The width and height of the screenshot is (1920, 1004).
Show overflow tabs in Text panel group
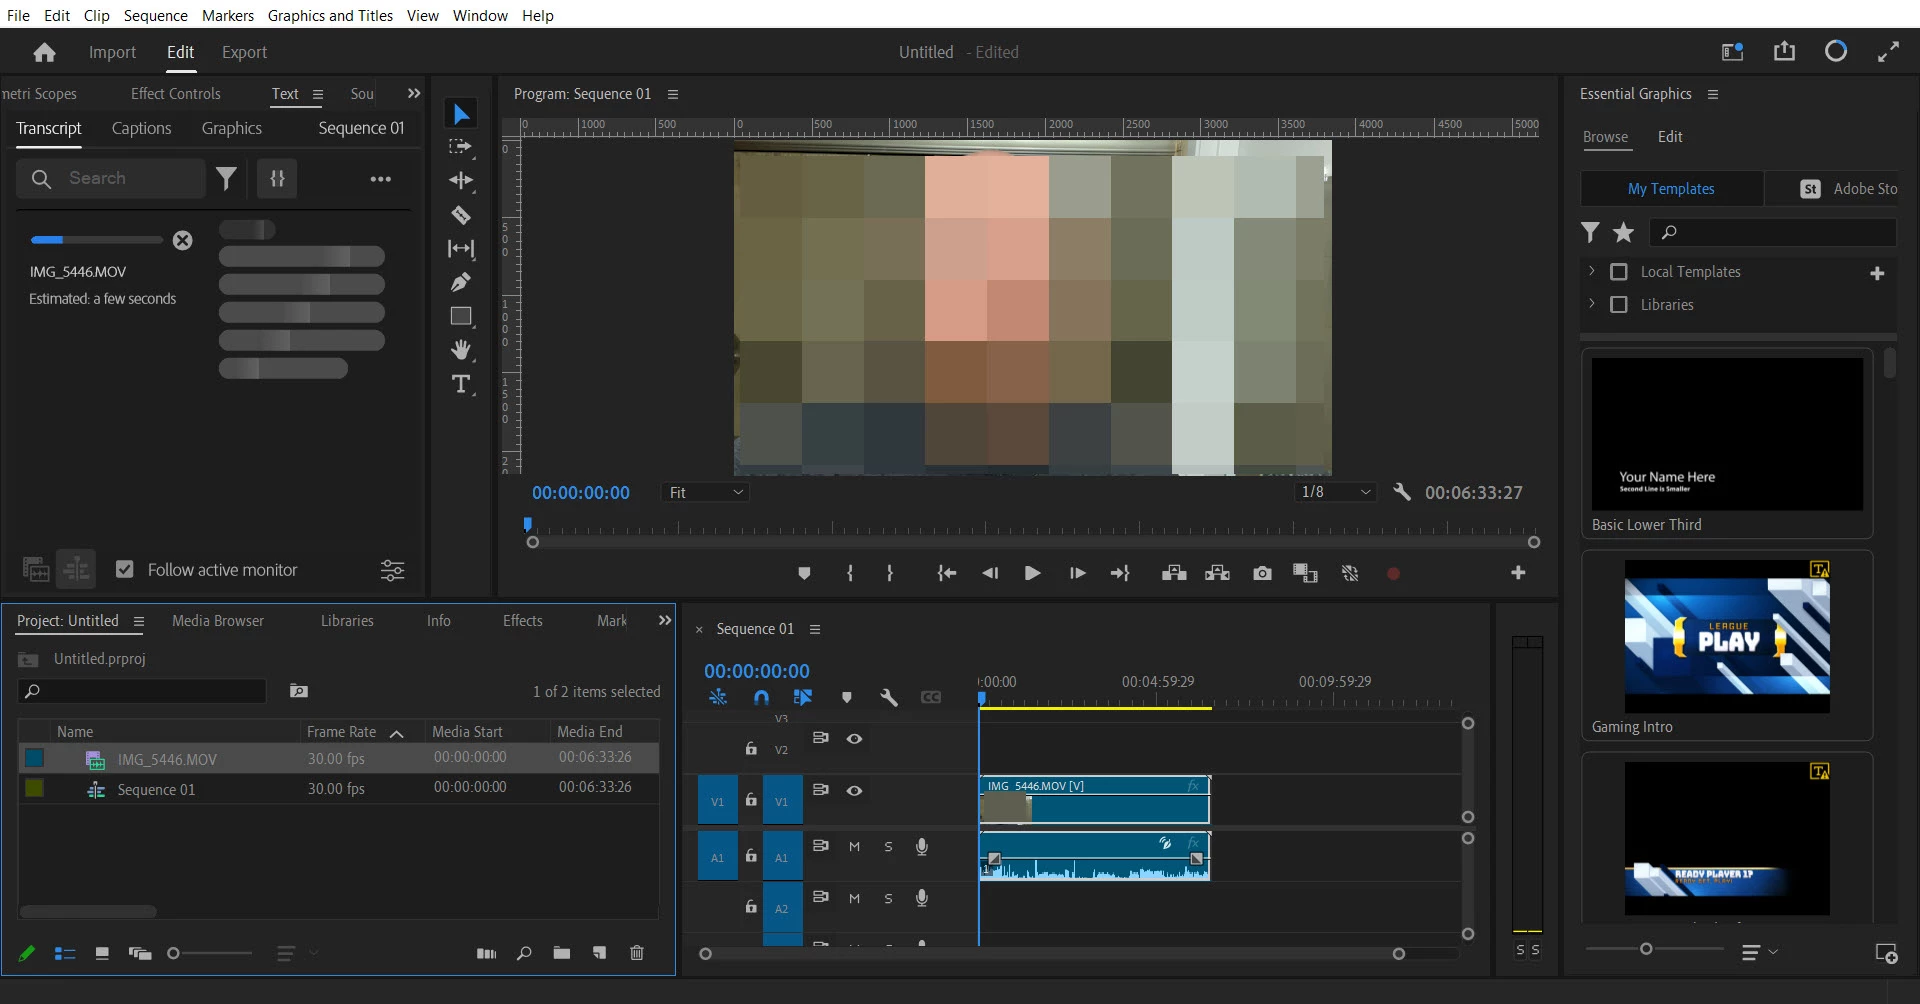pos(414,93)
